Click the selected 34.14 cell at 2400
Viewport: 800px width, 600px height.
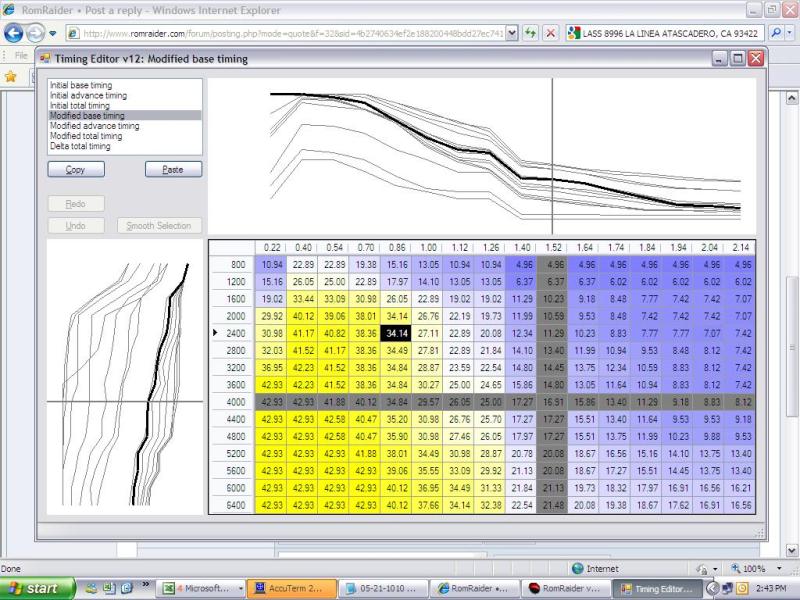tap(398, 332)
